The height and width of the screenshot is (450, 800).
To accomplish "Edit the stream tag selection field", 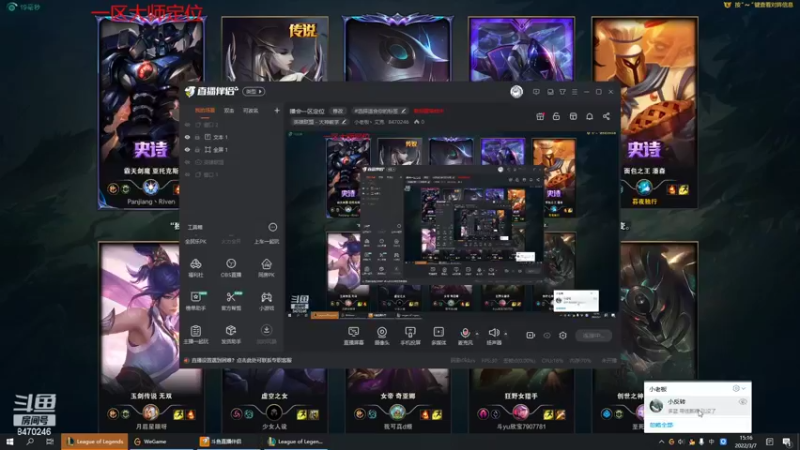I will [x=380, y=111].
